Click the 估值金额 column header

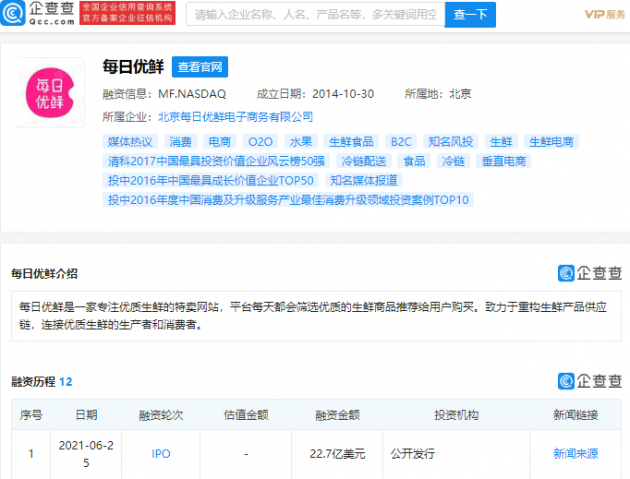(246, 415)
